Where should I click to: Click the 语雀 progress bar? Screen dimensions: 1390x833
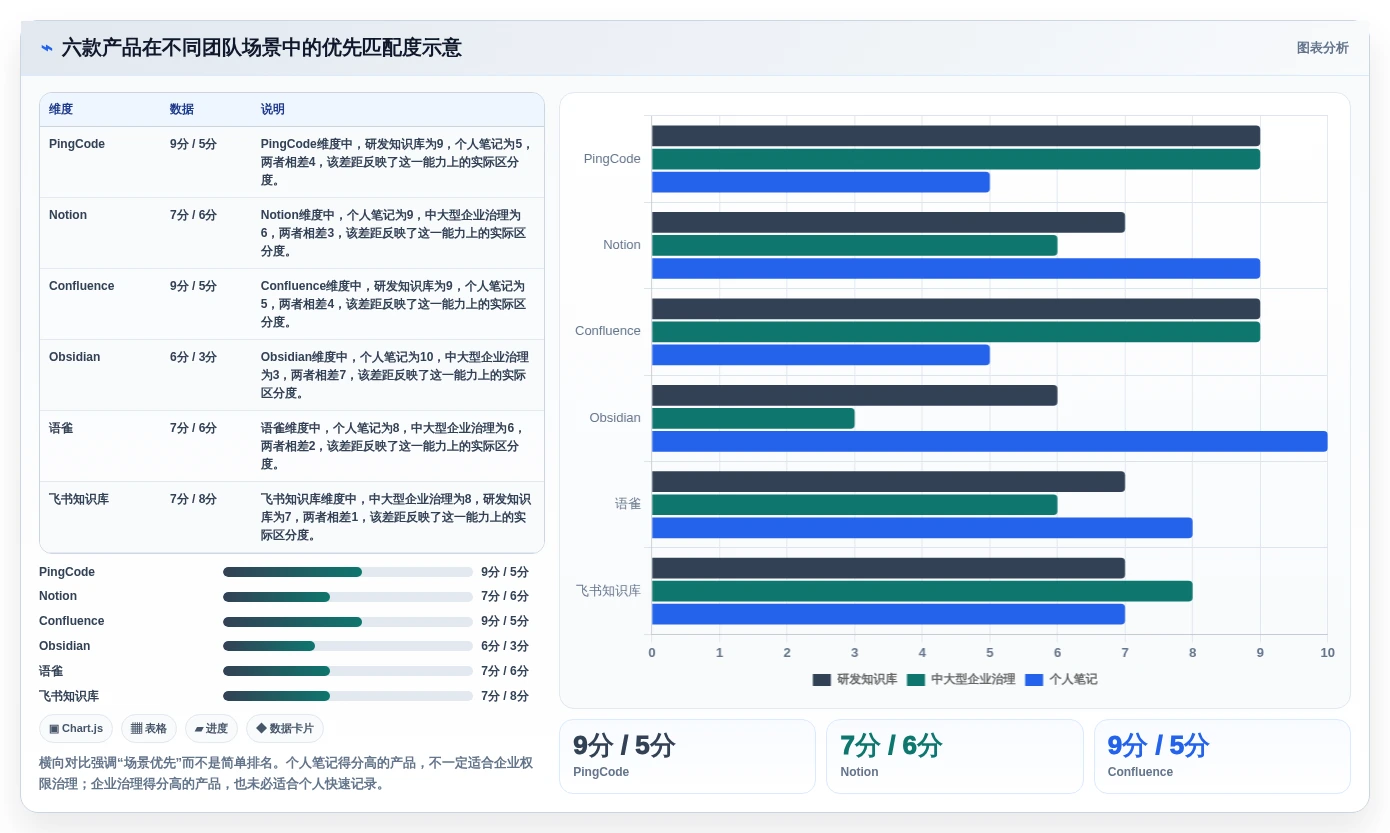(x=348, y=671)
